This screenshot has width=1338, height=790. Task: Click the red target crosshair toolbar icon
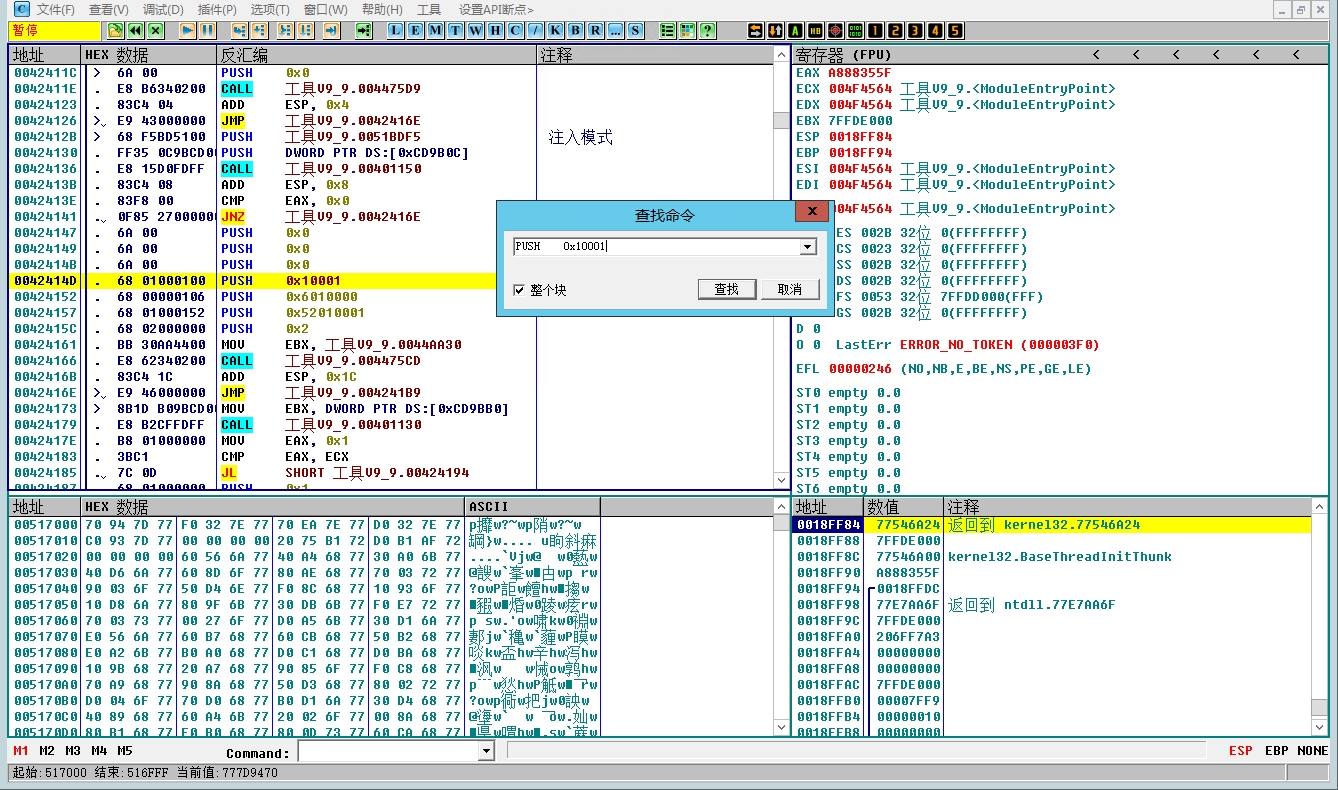(x=835, y=31)
